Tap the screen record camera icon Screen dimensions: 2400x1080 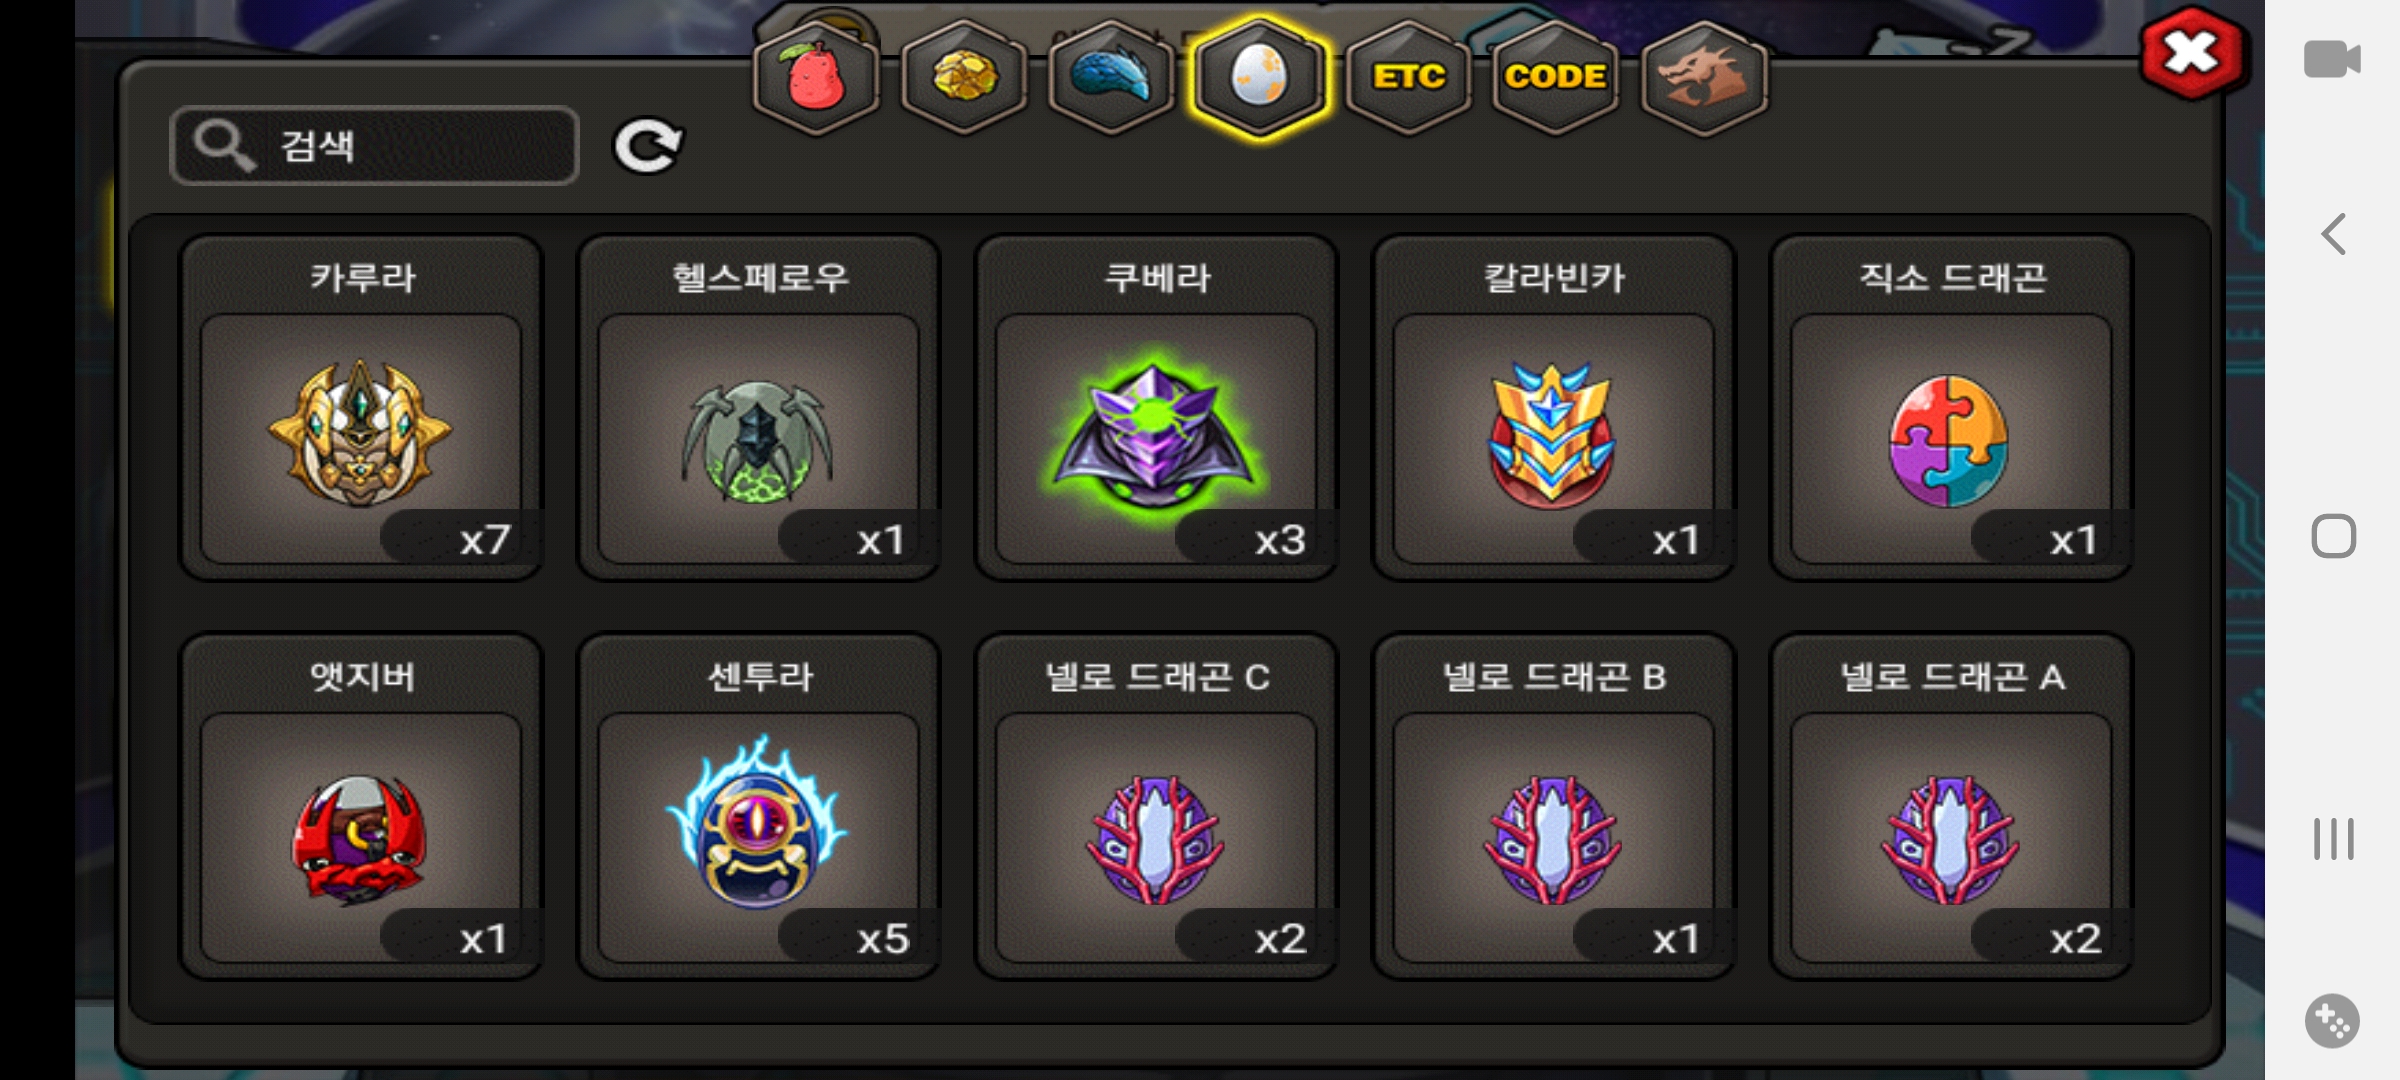(2332, 59)
